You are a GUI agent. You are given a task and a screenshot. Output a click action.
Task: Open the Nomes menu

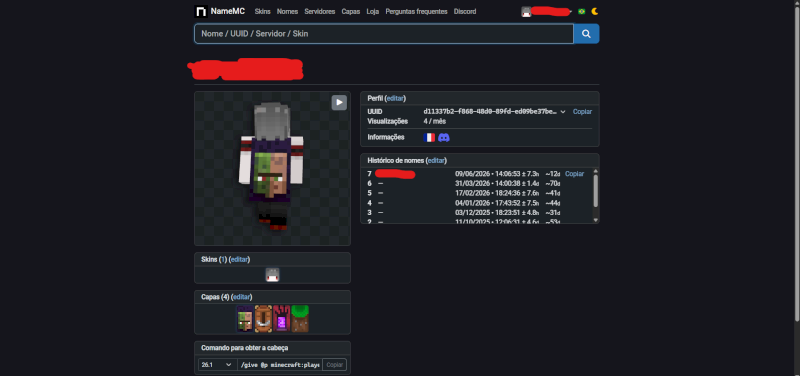pos(287,11)
